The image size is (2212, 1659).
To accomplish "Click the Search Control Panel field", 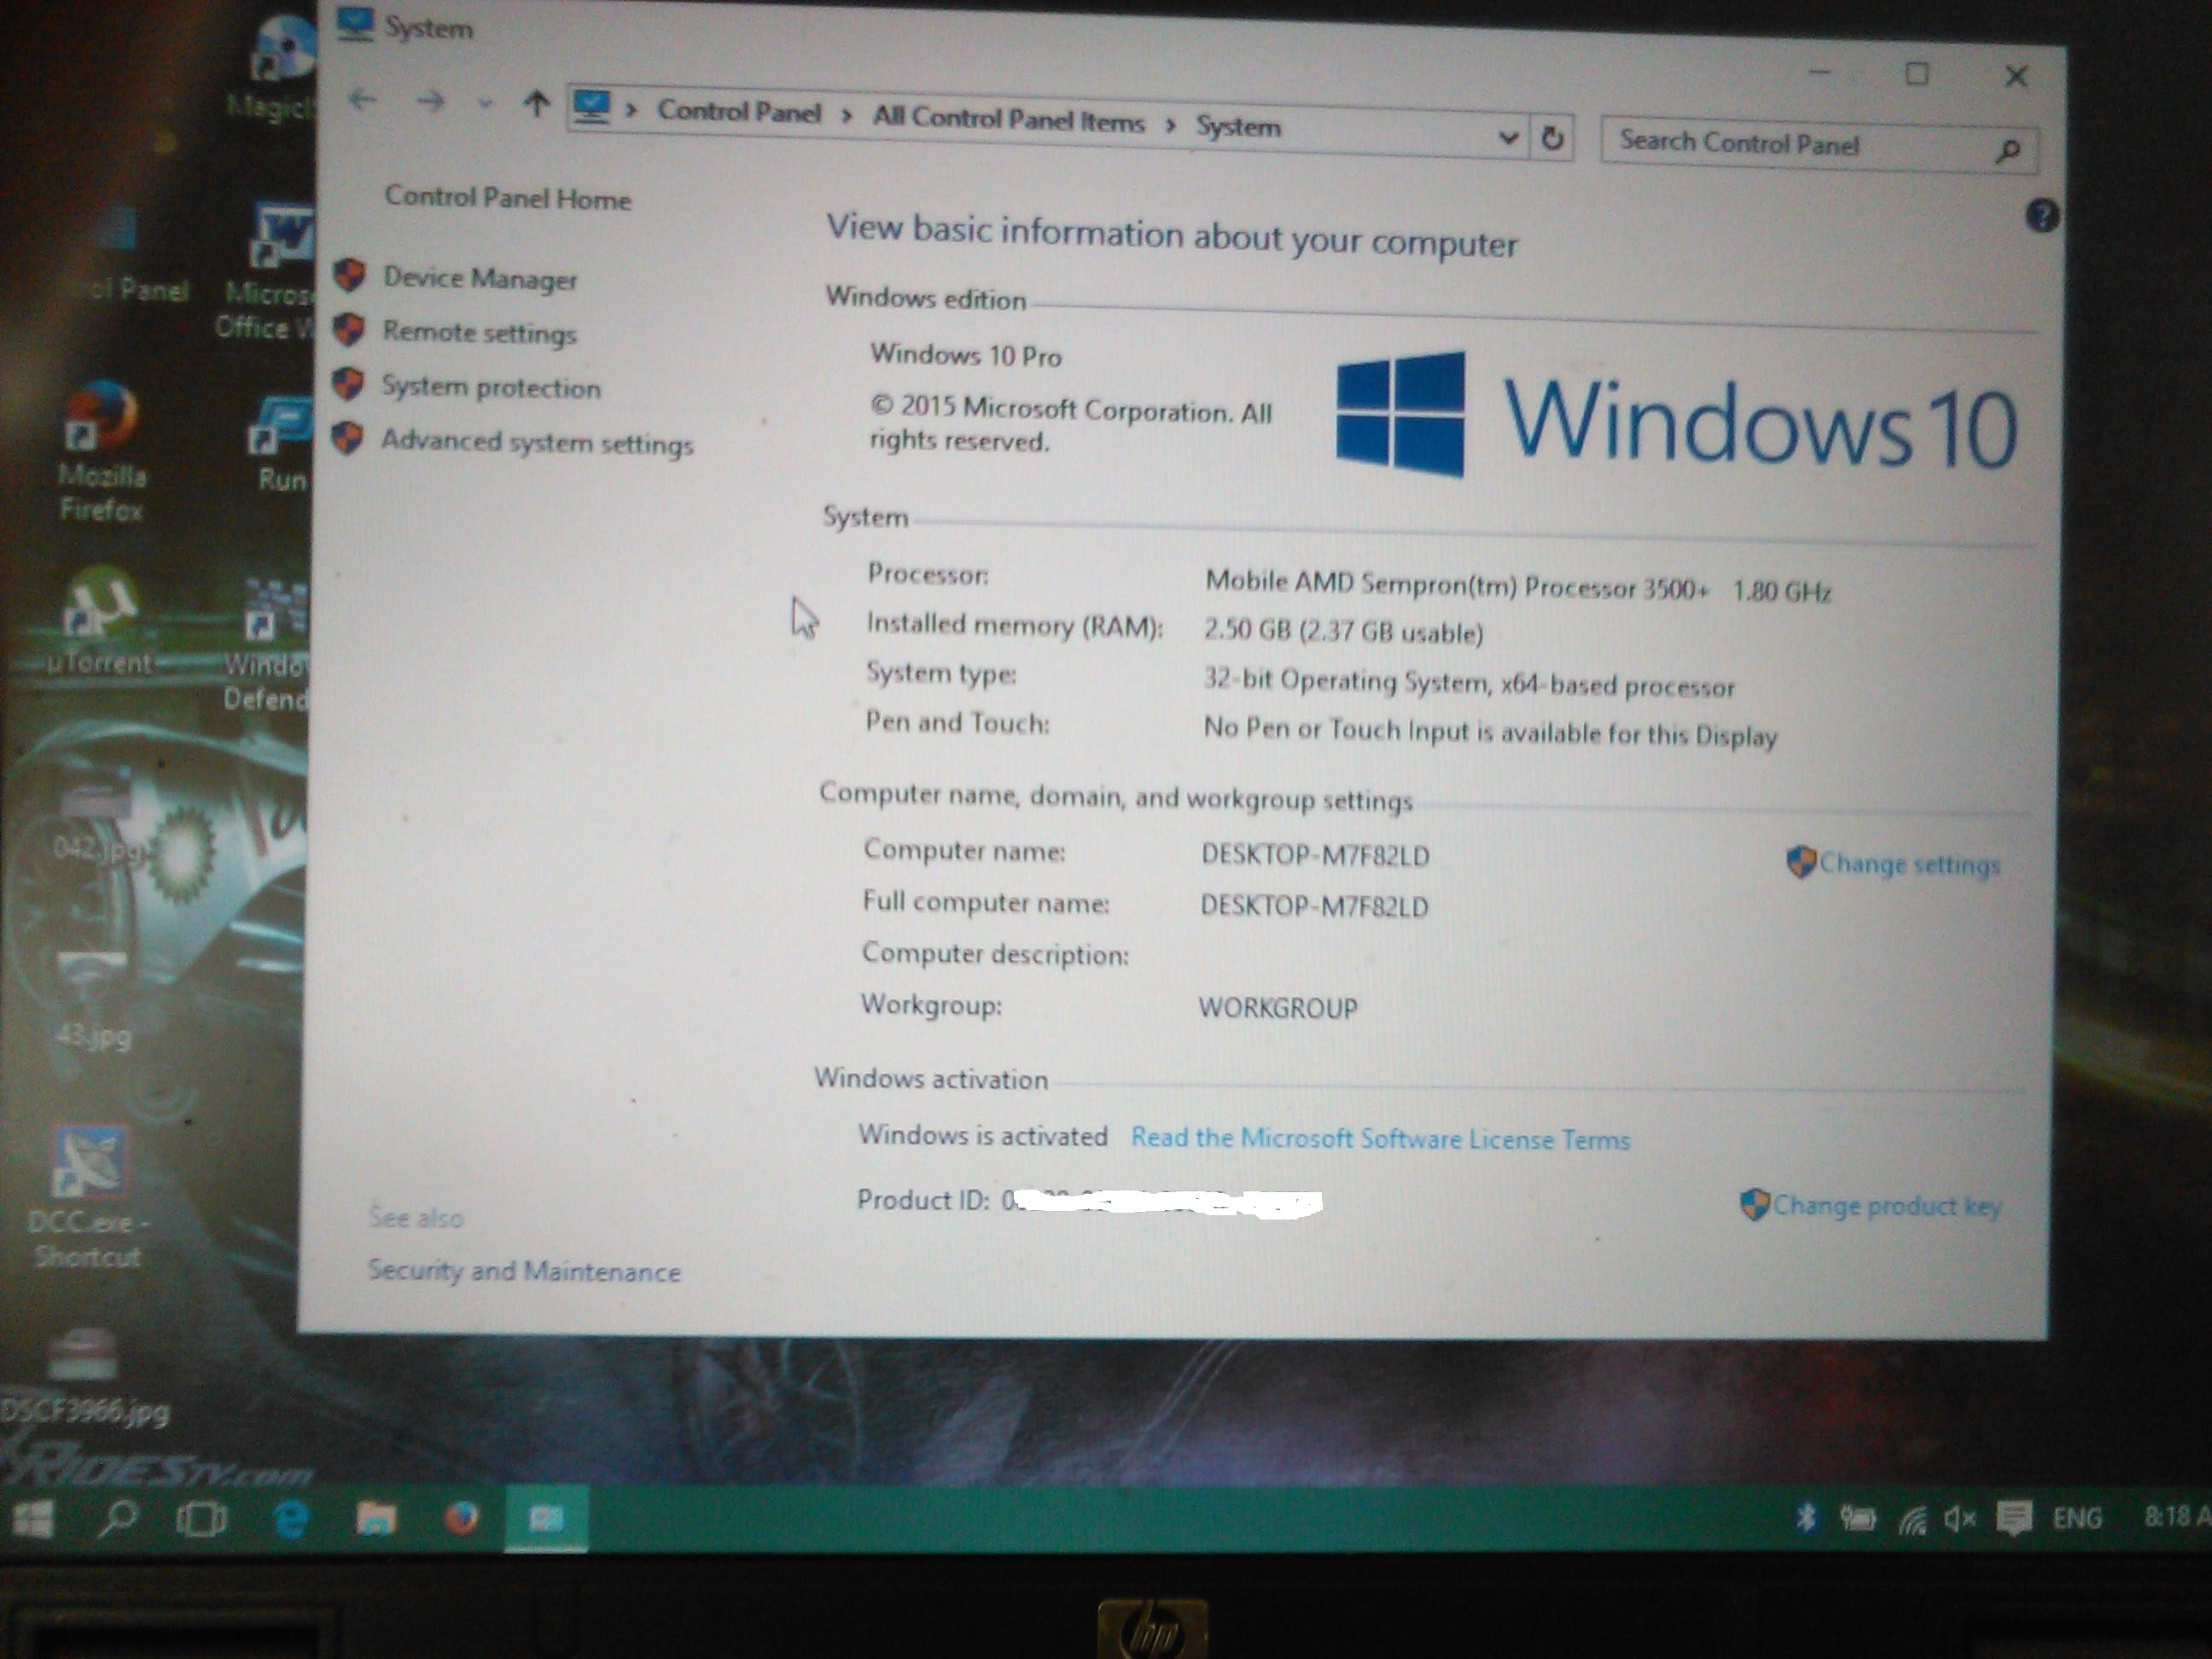I will [1818, 145].
